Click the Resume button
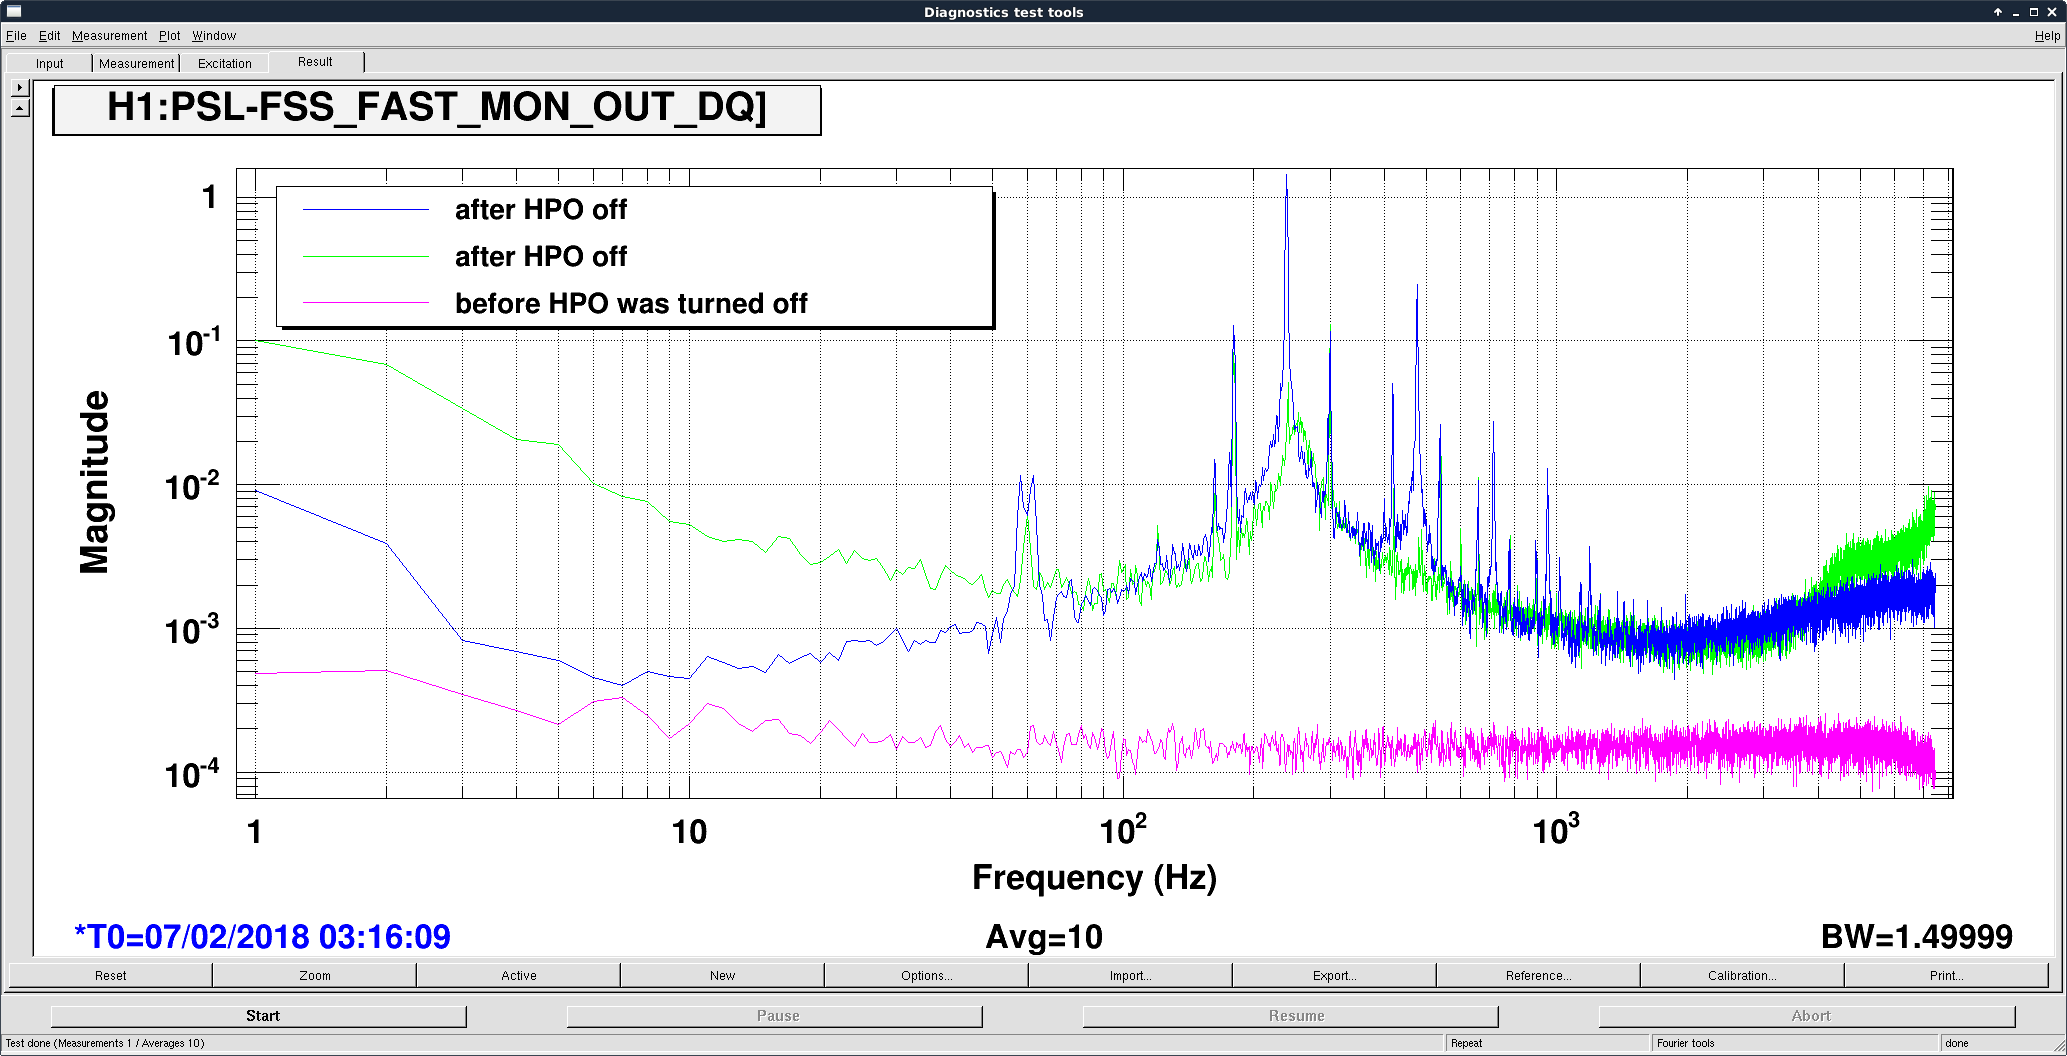Image resolution: width=2067 pixels, height=1056 pixels. point(1291,1016)
